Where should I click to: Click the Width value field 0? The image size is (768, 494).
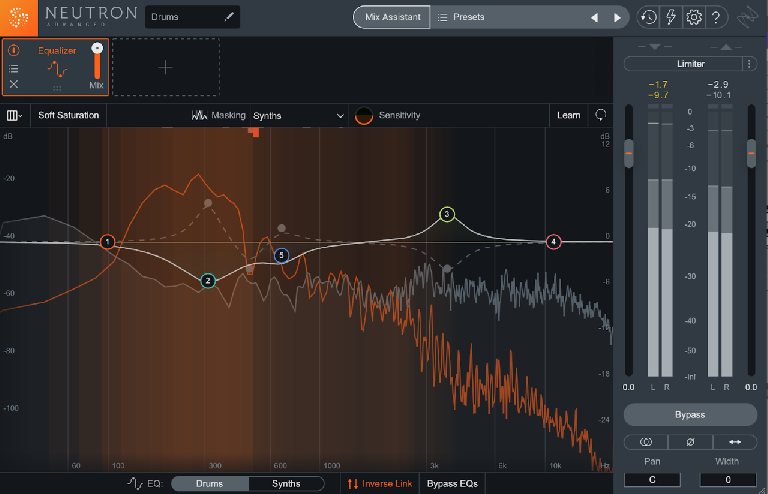pos(728,480)
